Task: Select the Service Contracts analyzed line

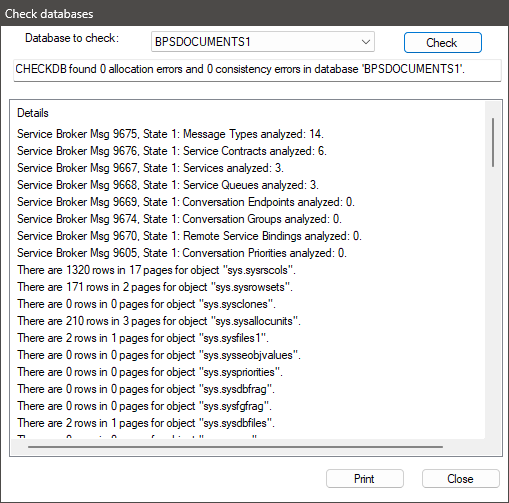Action: 172,151
